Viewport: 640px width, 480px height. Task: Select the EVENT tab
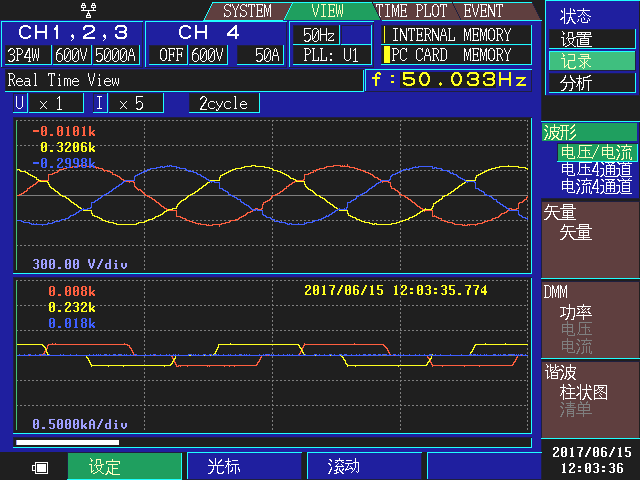[x=483, y=12]
